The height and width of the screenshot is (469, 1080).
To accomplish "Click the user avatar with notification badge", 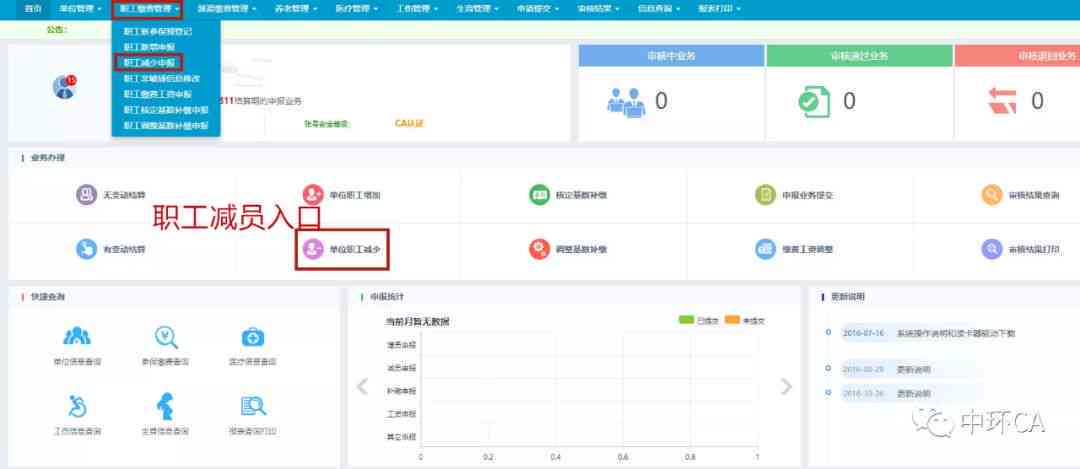I will (64, 87).
